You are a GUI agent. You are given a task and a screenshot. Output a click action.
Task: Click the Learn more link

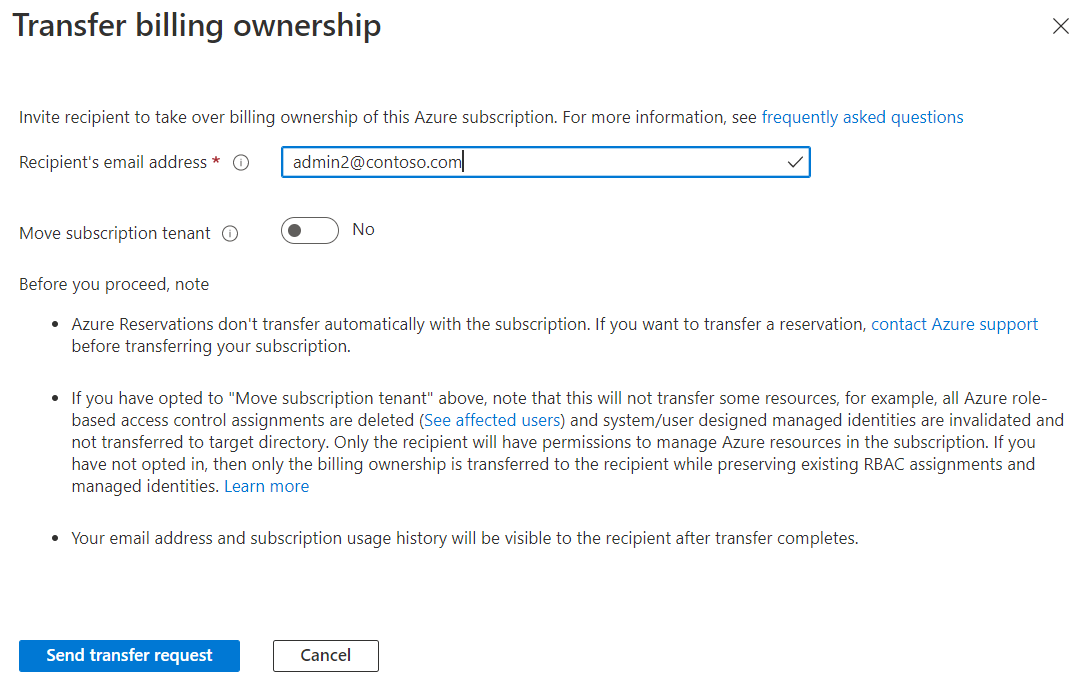coord(266,486)
